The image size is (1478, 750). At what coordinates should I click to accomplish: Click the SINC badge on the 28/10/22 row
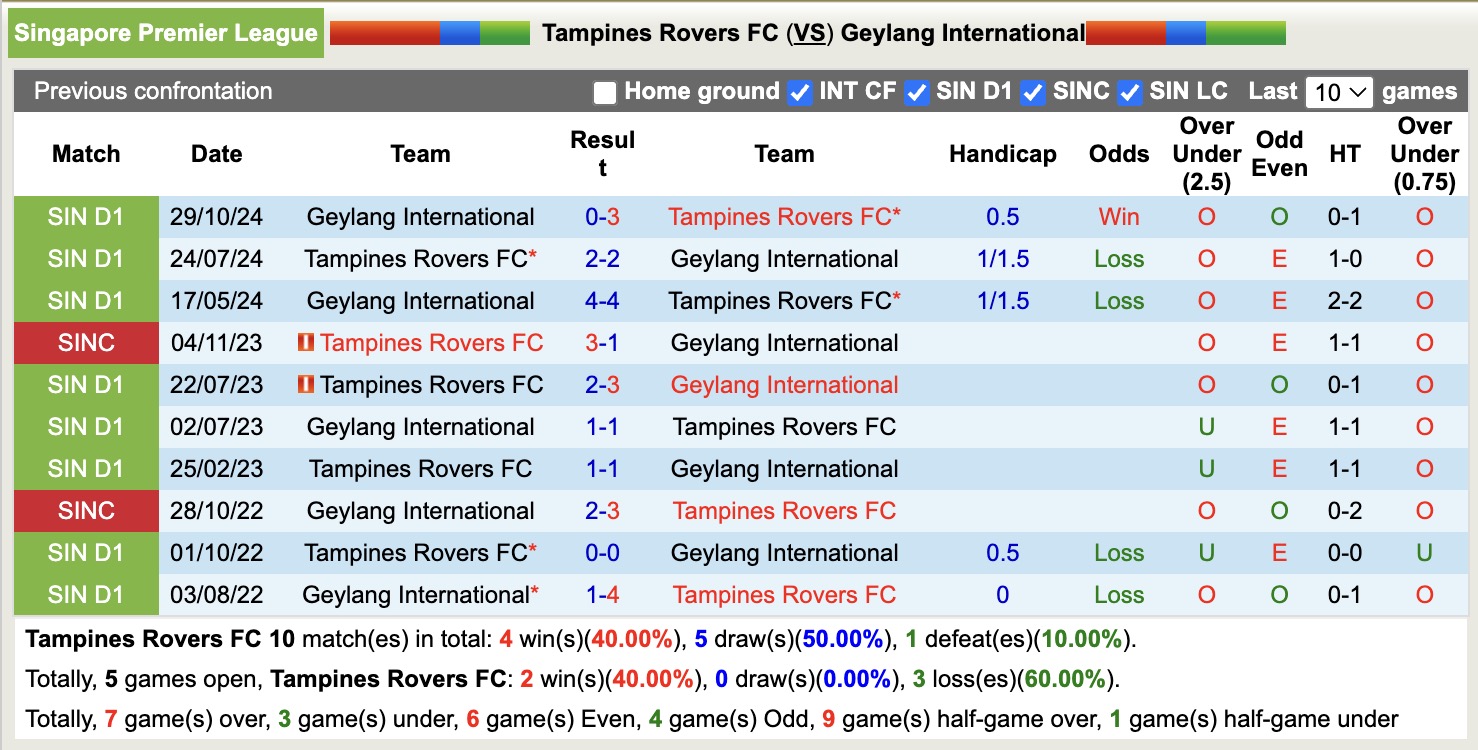coord(86,510)
